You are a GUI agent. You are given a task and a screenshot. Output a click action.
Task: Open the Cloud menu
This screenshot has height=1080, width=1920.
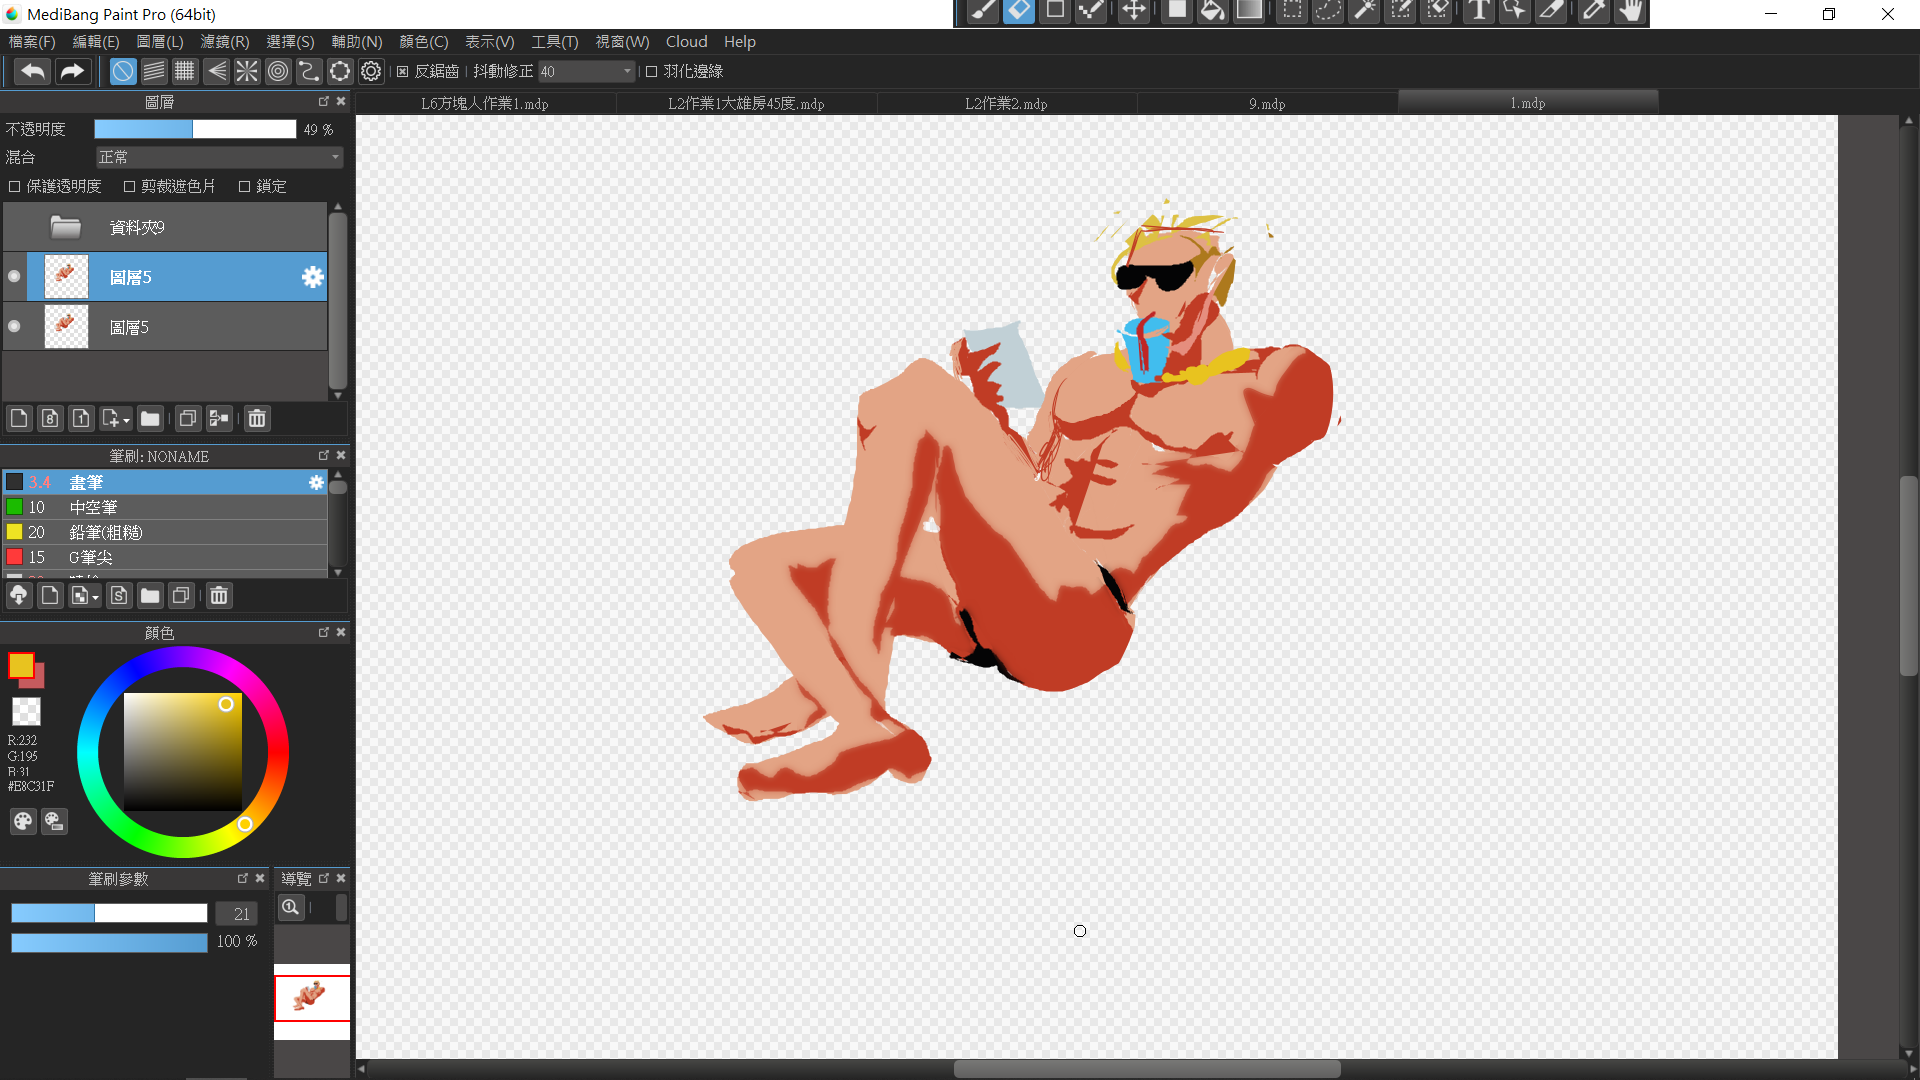[x=686, y=41]
